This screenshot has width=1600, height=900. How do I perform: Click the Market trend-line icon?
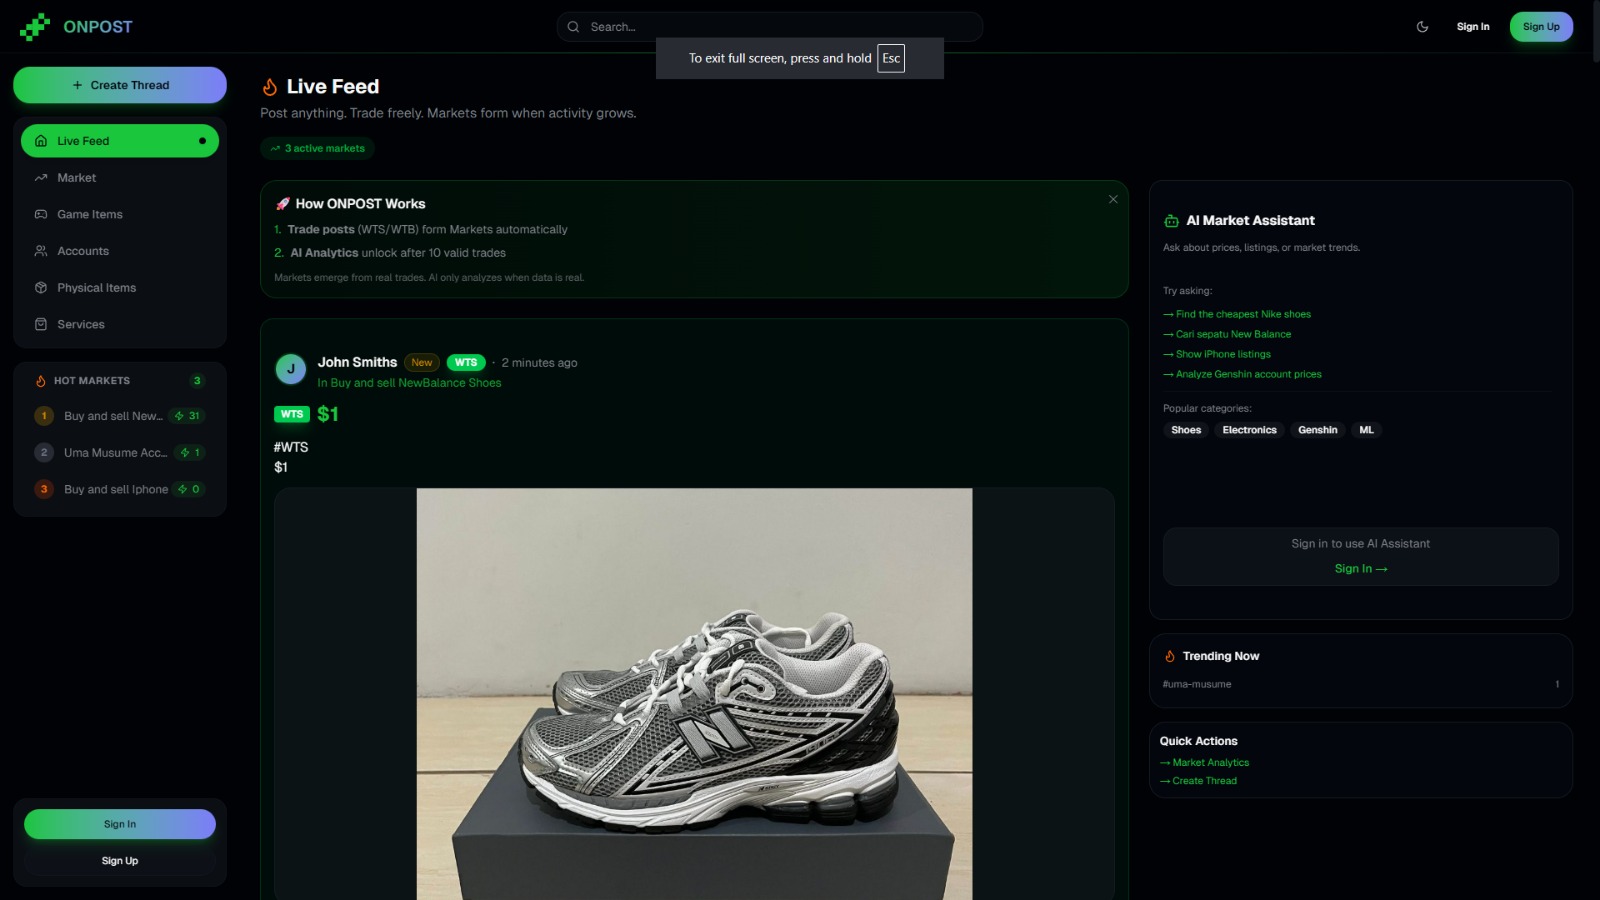tap(41, 178)
